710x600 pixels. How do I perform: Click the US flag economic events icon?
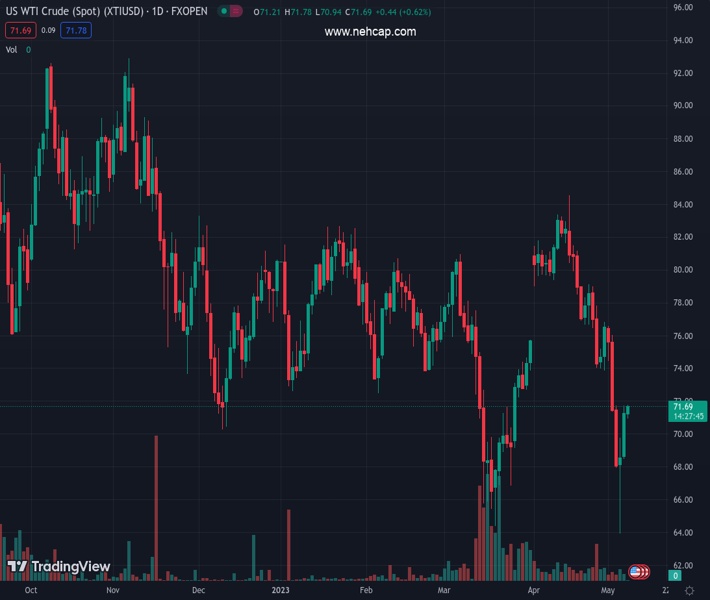pyautogui.click(x=635, y=572)
